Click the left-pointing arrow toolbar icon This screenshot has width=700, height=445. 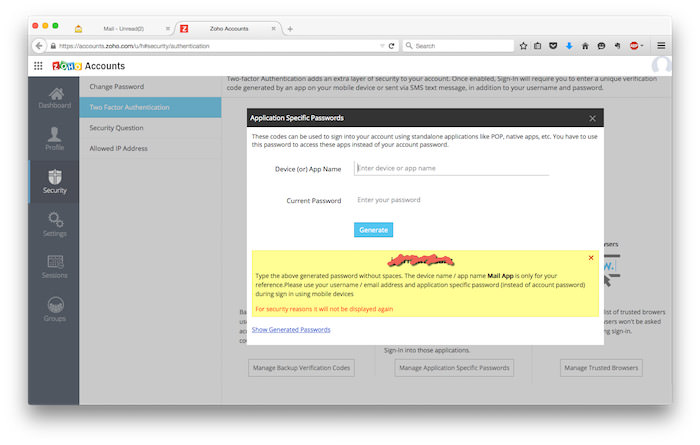617,46
